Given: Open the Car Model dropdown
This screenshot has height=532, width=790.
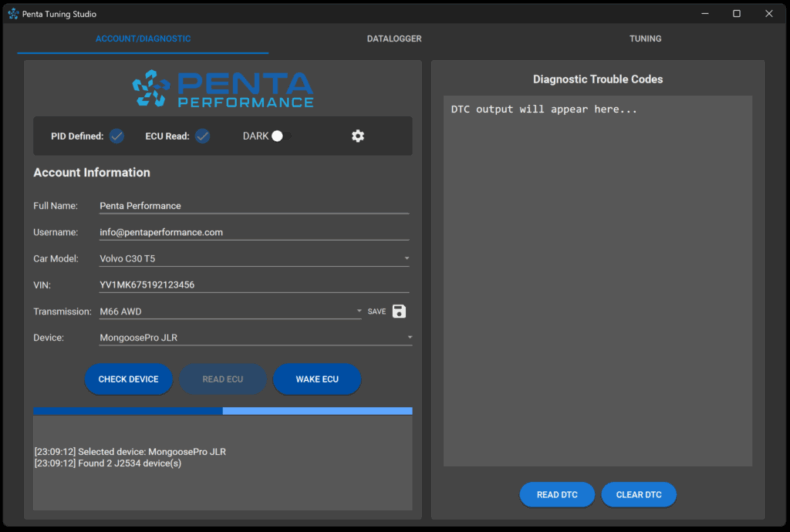Looking at the screenshot, I should (254, 258).
